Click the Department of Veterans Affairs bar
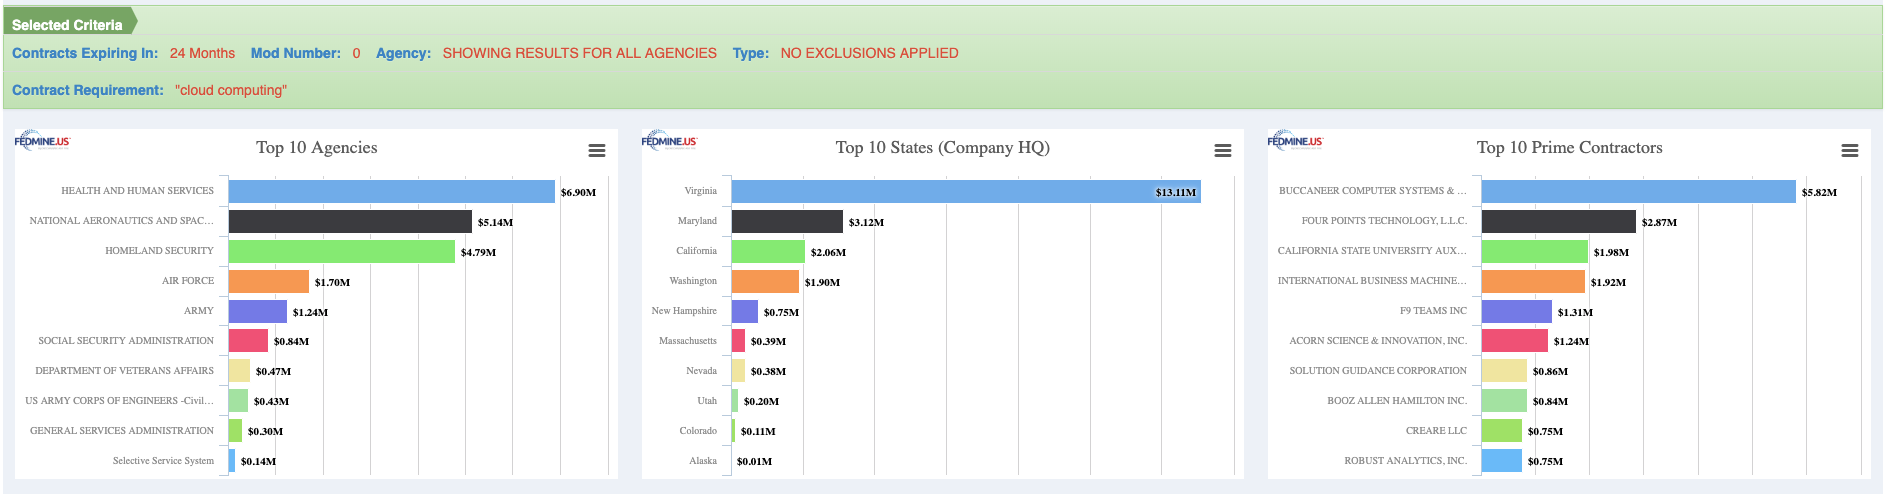Screen dimensions: 1885x494 point(239,371)
